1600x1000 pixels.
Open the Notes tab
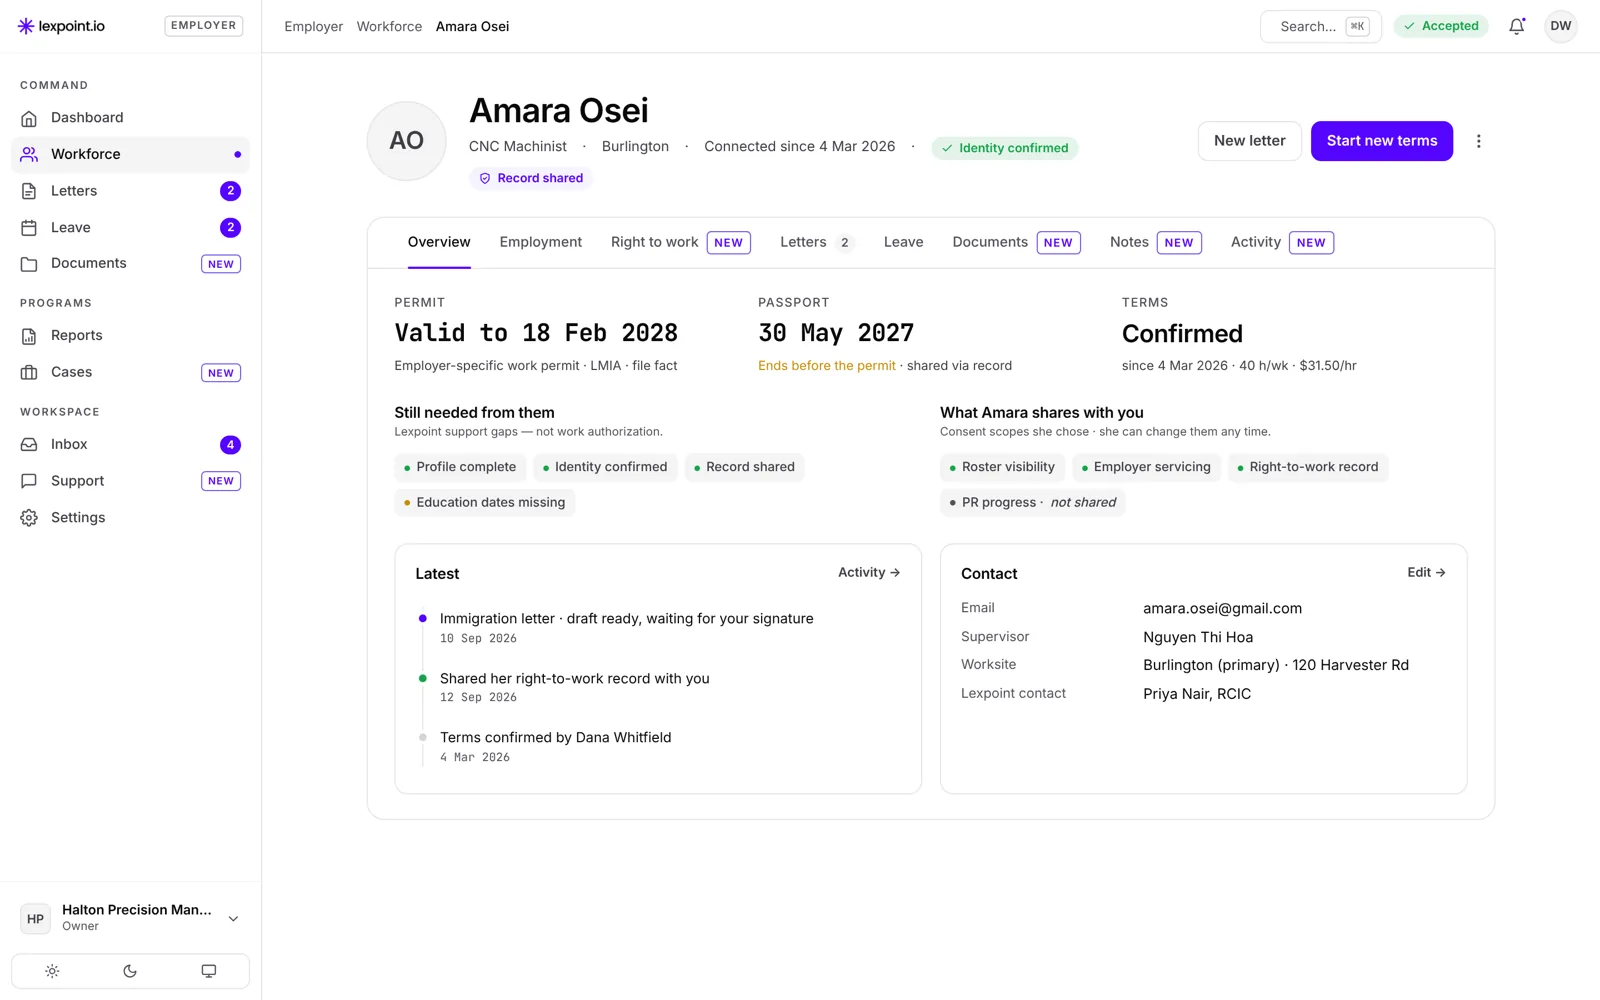tap(1155, 242)
